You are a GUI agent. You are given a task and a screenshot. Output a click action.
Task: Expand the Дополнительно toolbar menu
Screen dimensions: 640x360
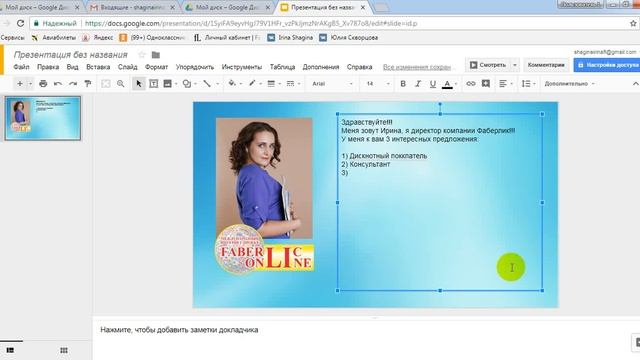point(569,84)
